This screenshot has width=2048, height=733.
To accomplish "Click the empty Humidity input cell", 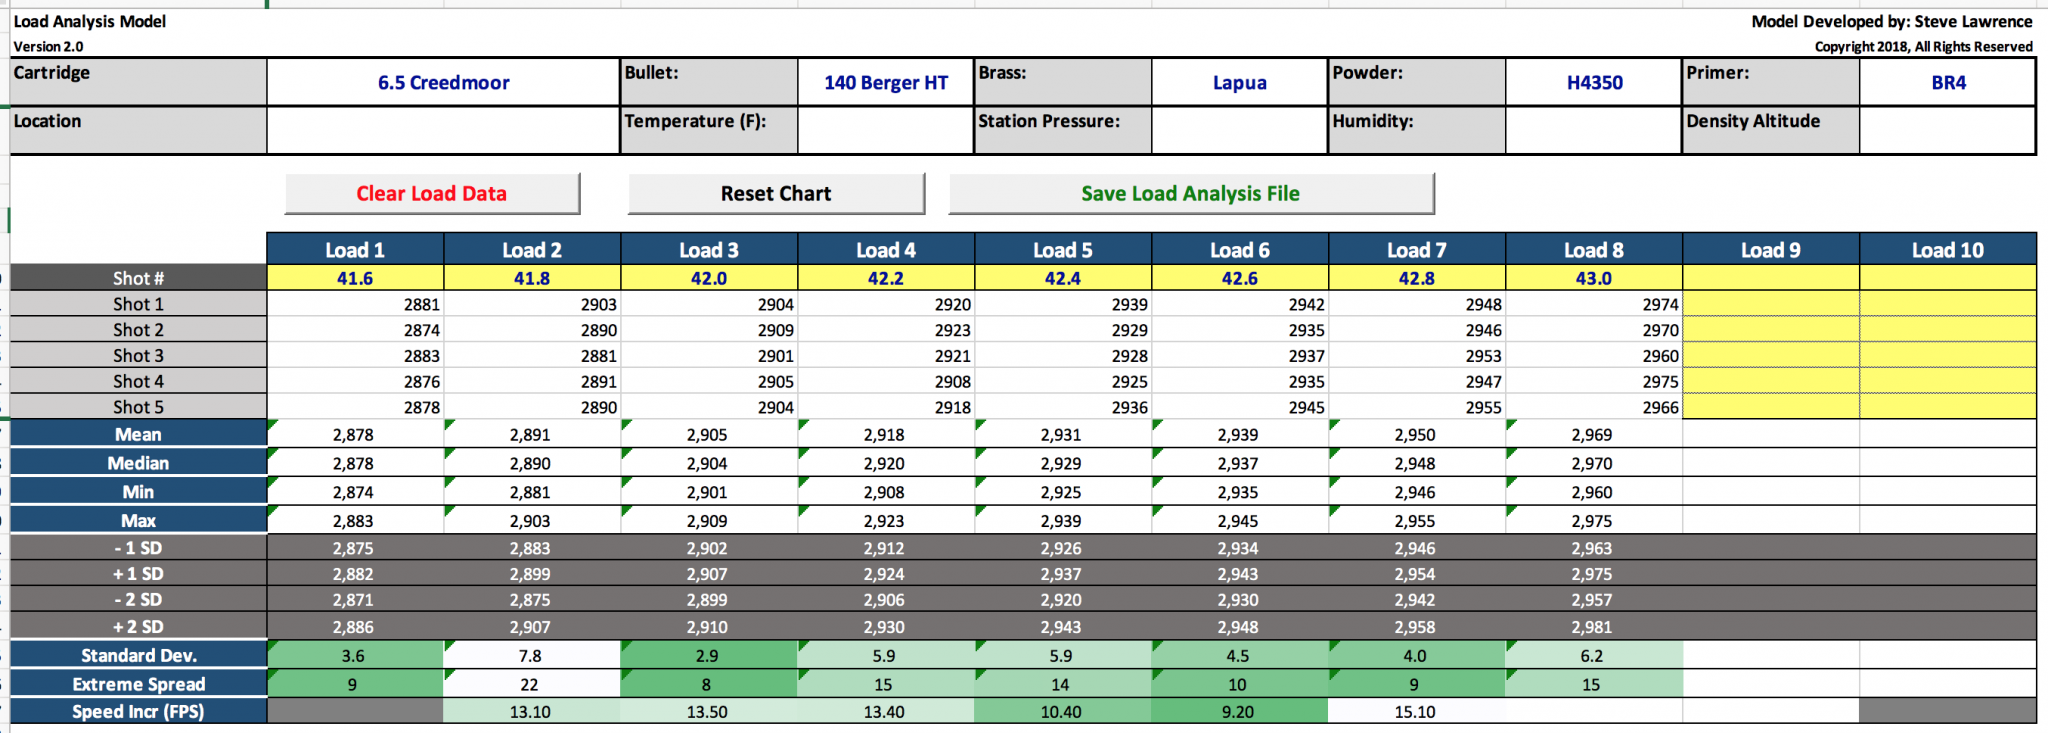I will click(x=1594, y=130).
